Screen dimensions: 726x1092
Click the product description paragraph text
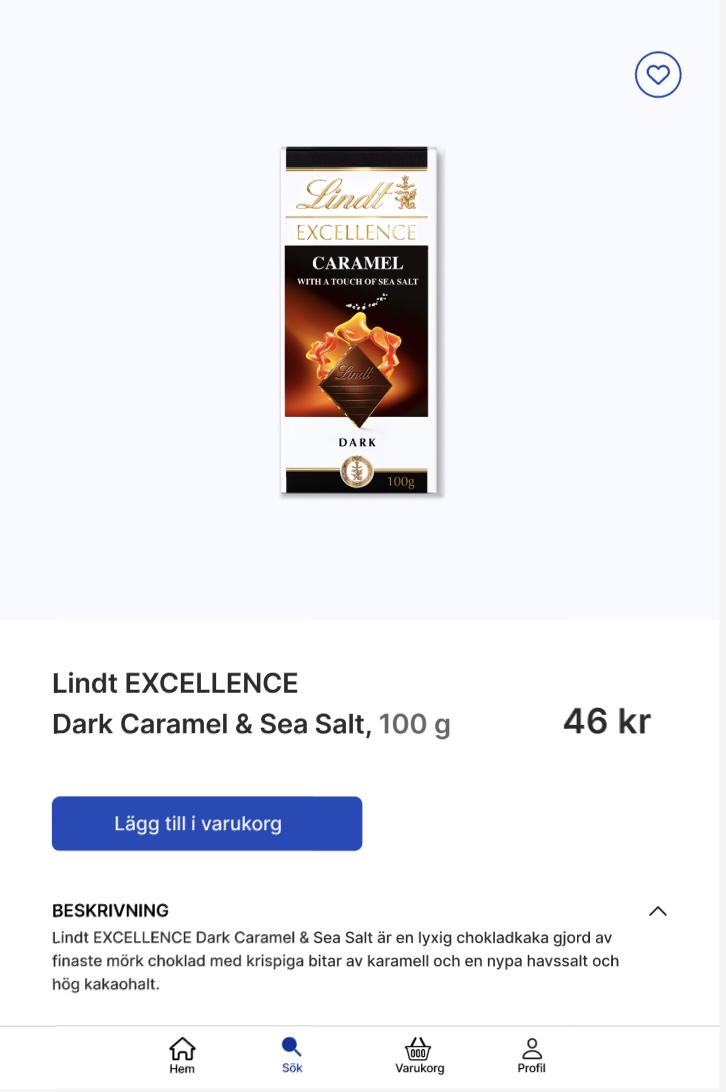335,960
